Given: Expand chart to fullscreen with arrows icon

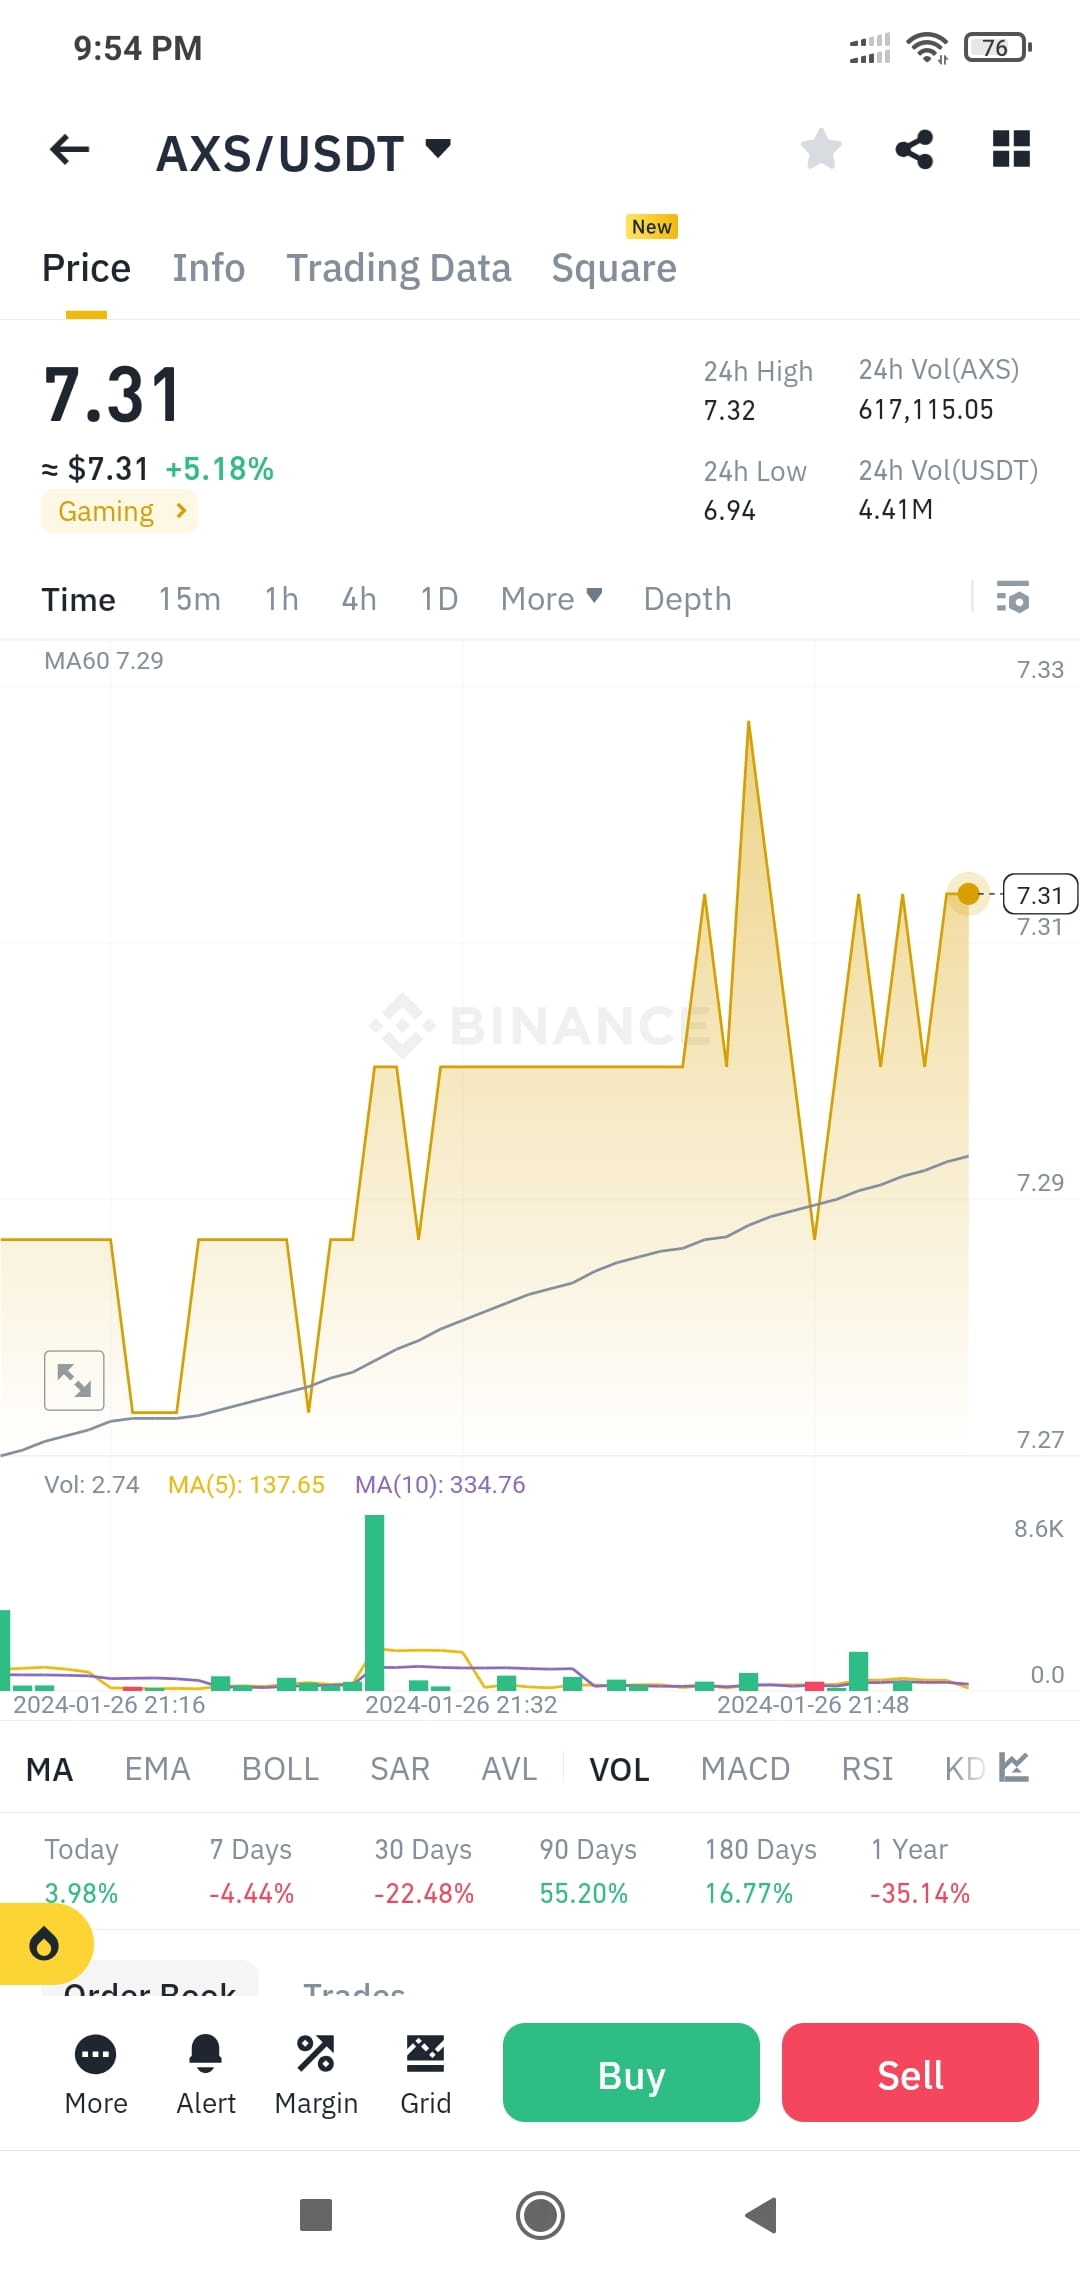Looking at the screenshot, I should point(74,1380).
